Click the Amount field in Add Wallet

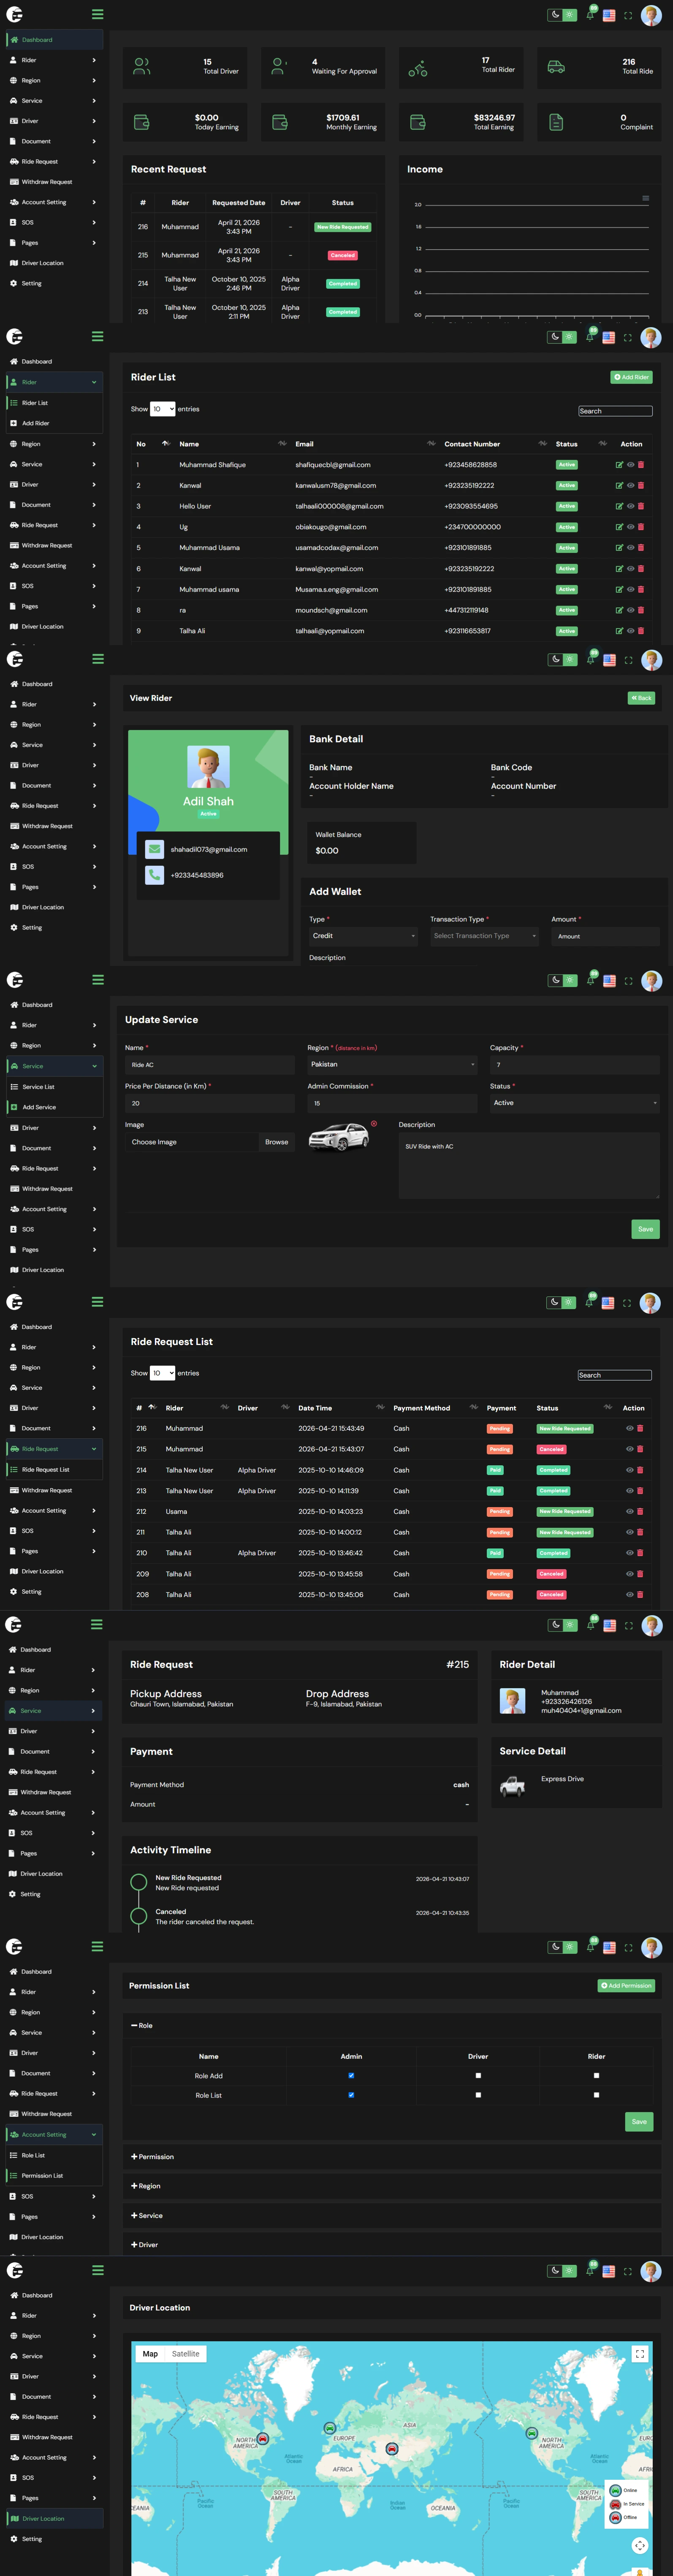point(605,936)
